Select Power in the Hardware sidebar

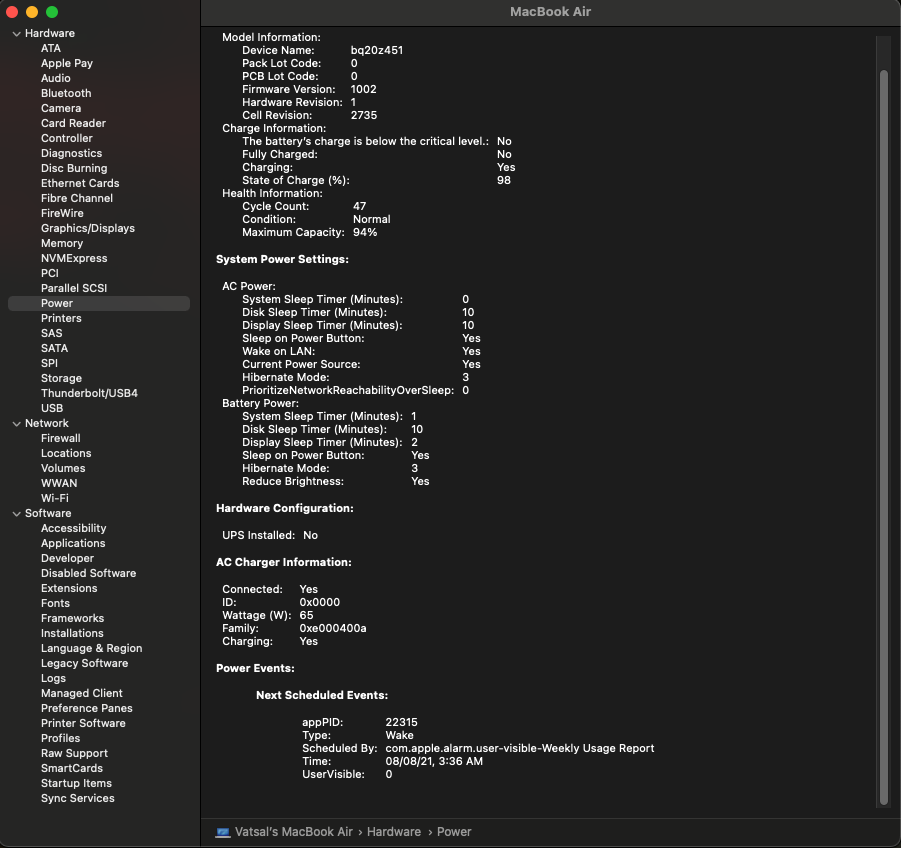[56, 303]
